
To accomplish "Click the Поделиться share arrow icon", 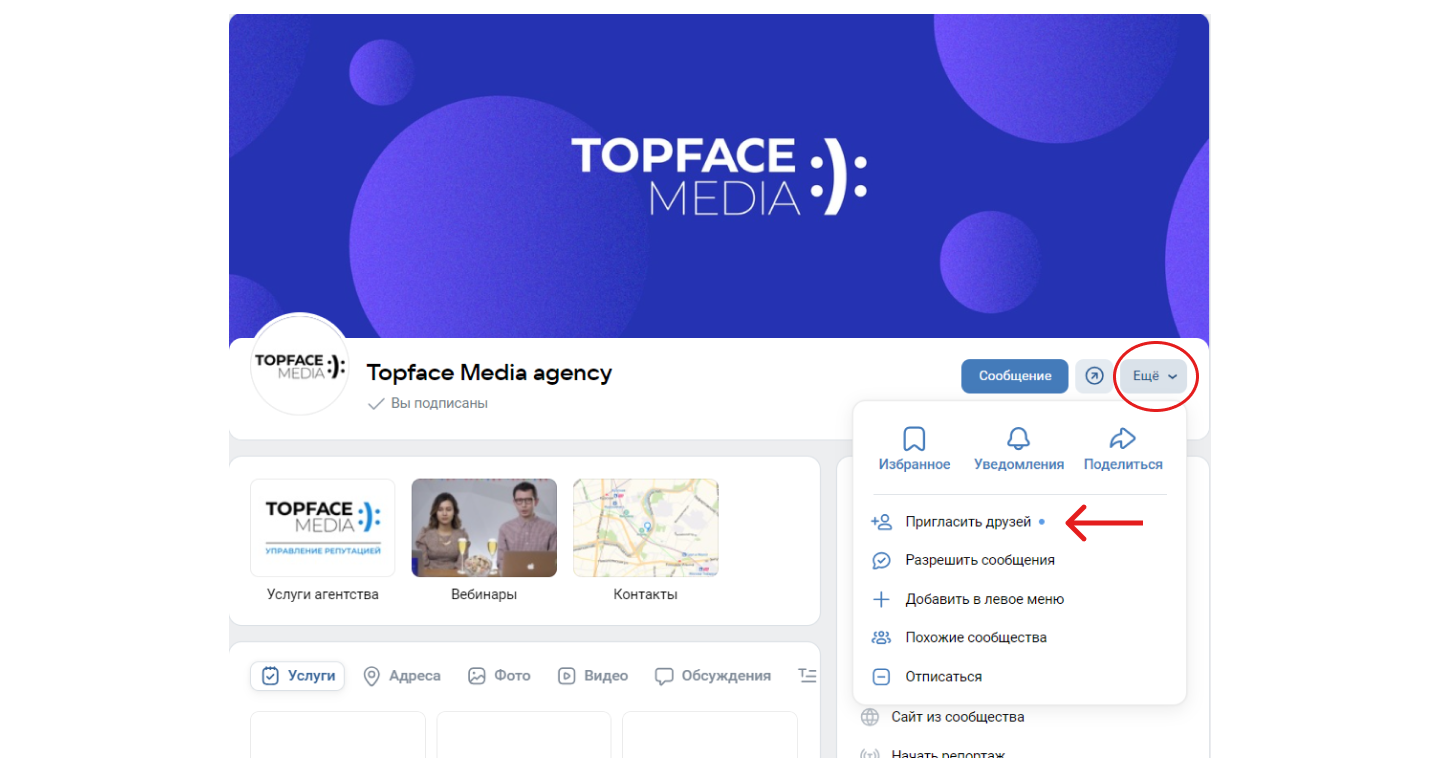I will point(1123,438).
